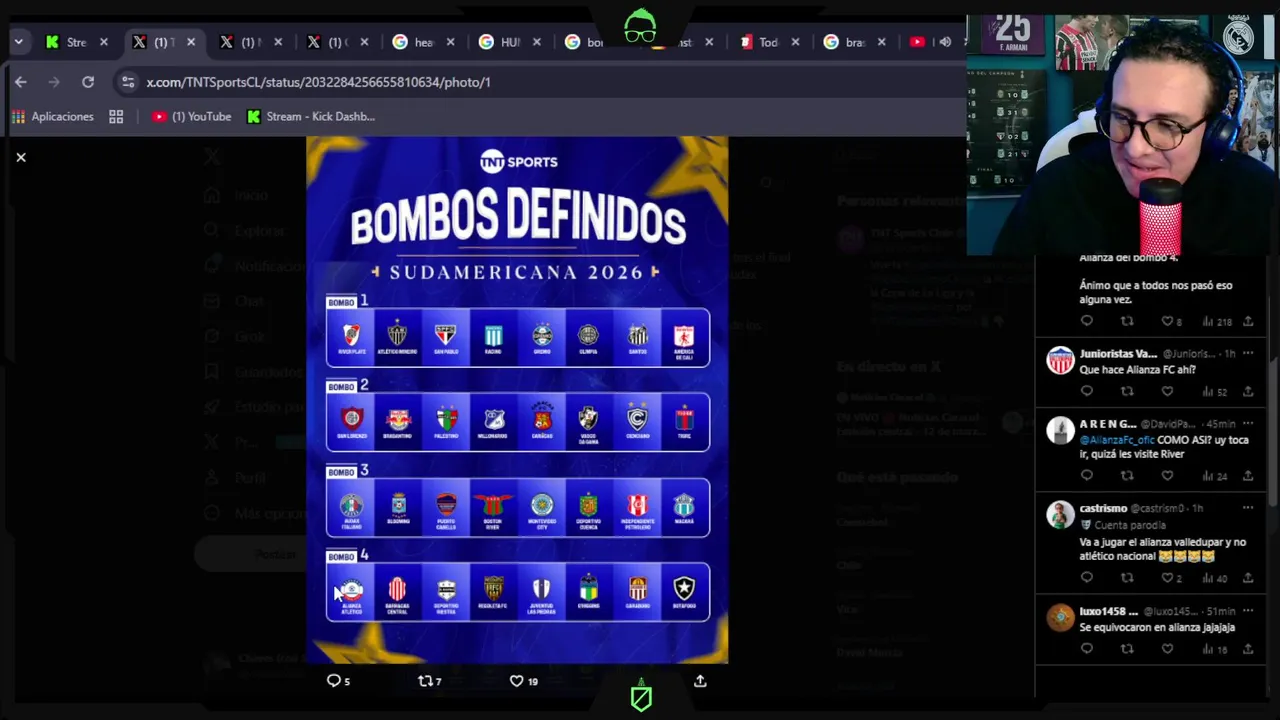The width and height of the screenshot is (1280, 720).
Task: Like castrismo tweet with 2 likes
Action: pyautogui.click(x=1171, y=578)
